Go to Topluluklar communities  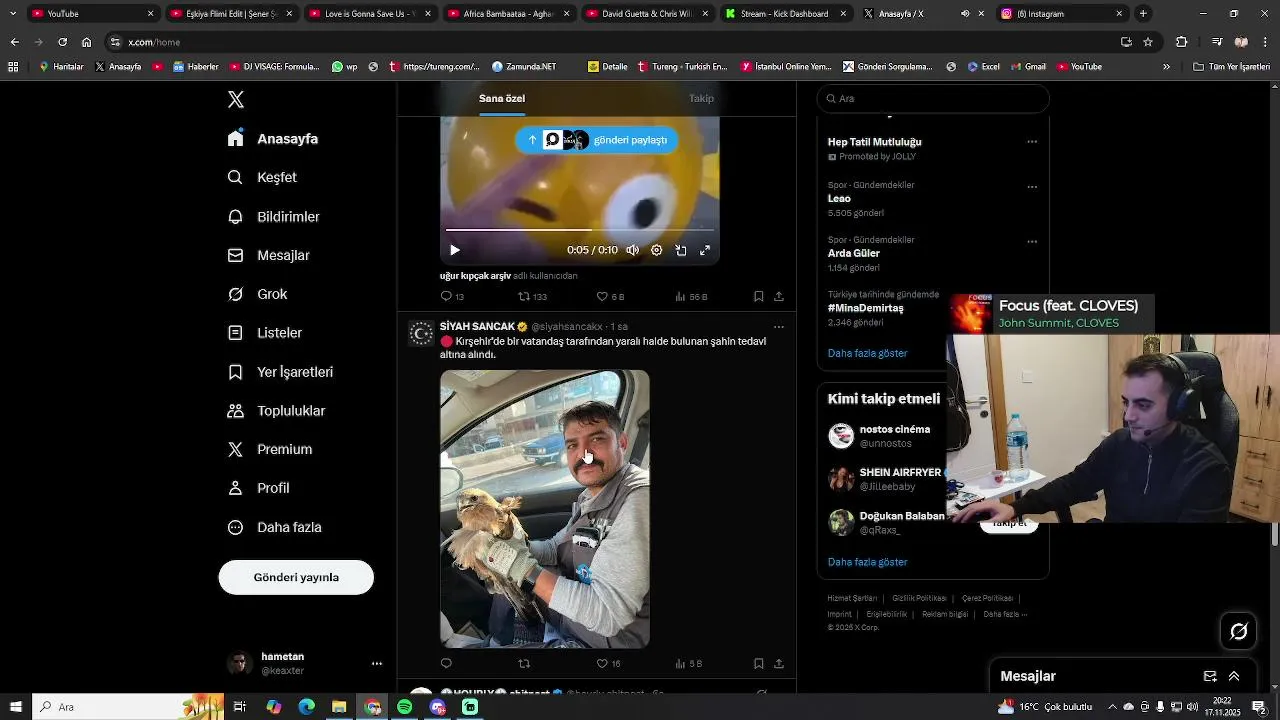point(276,411)
